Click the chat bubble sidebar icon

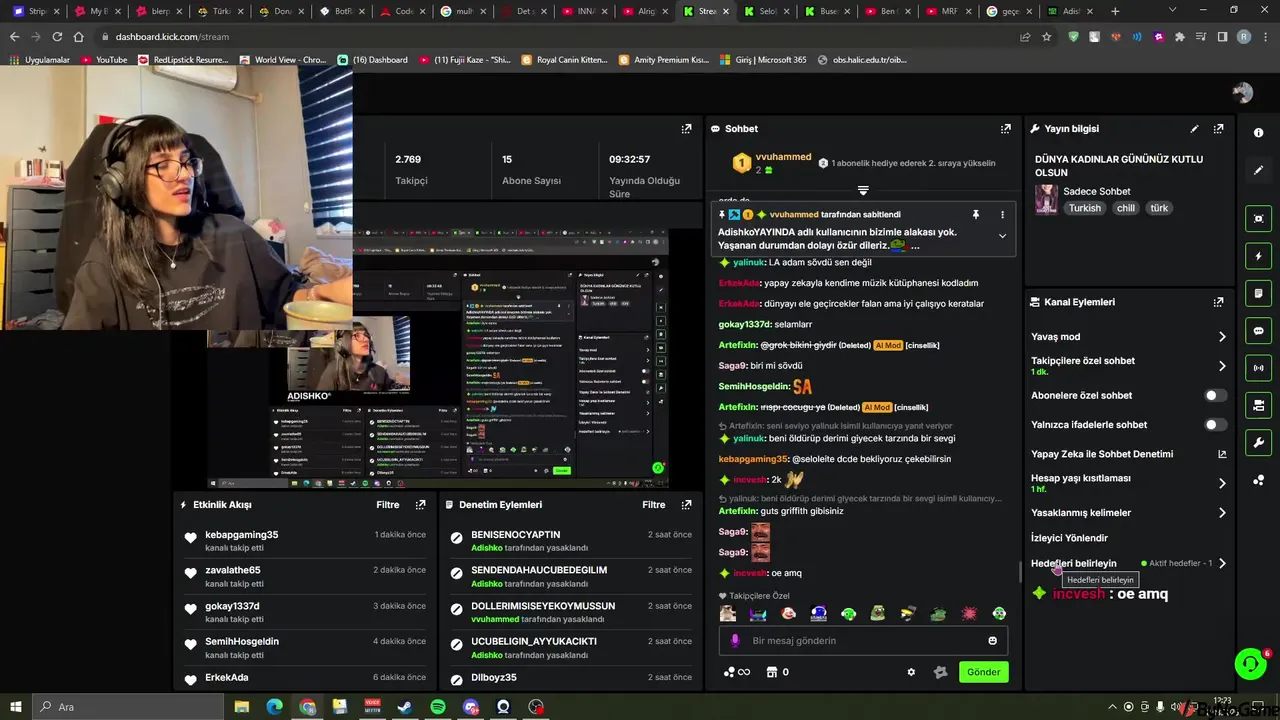point(1258,331)
